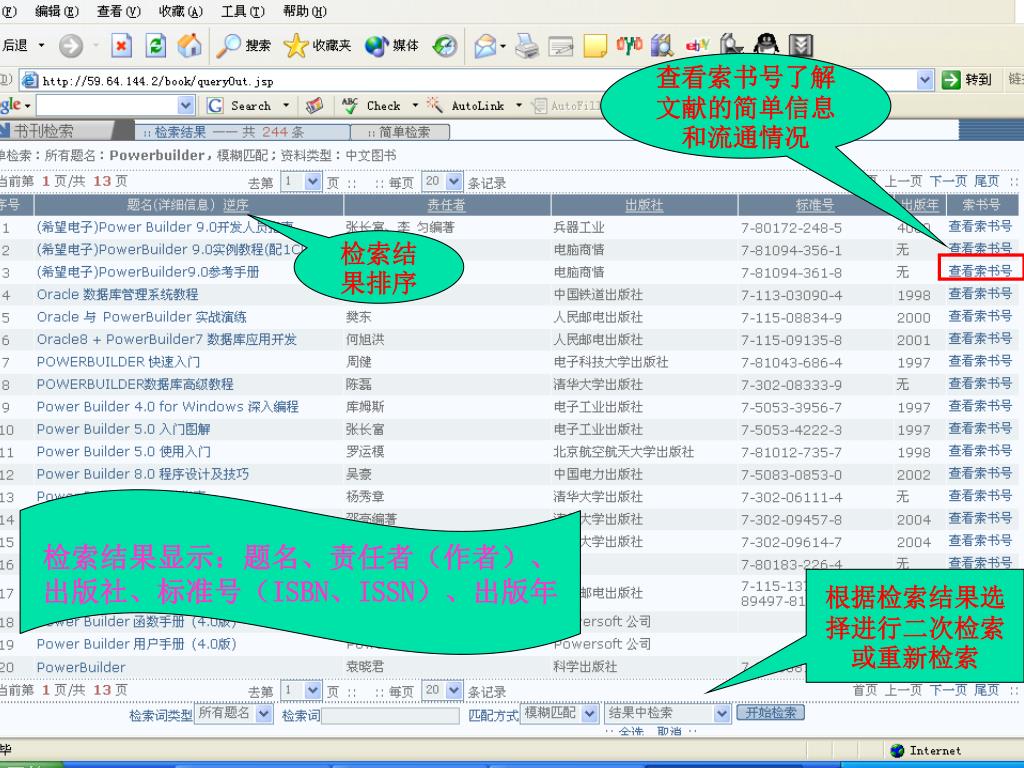Screen dimensions: 1024x768
Task: Click 查看索书号 for row 7-113-03090-4
Action: click(x=980, y=294)
